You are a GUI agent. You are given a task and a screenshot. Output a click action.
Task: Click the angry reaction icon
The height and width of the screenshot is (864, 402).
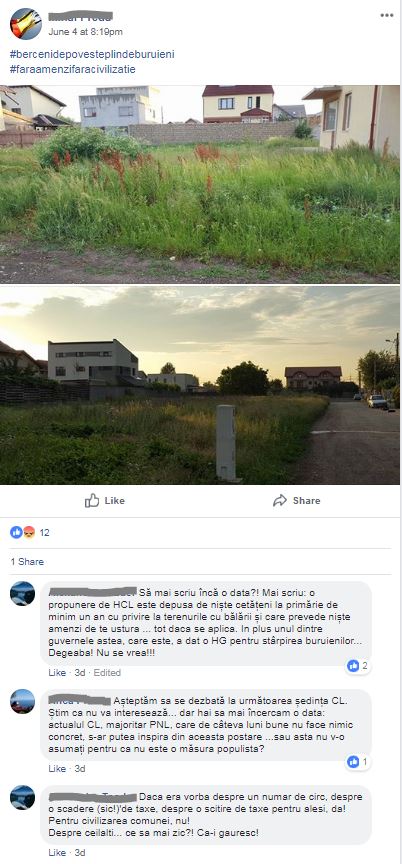click(x=28, y=532)
